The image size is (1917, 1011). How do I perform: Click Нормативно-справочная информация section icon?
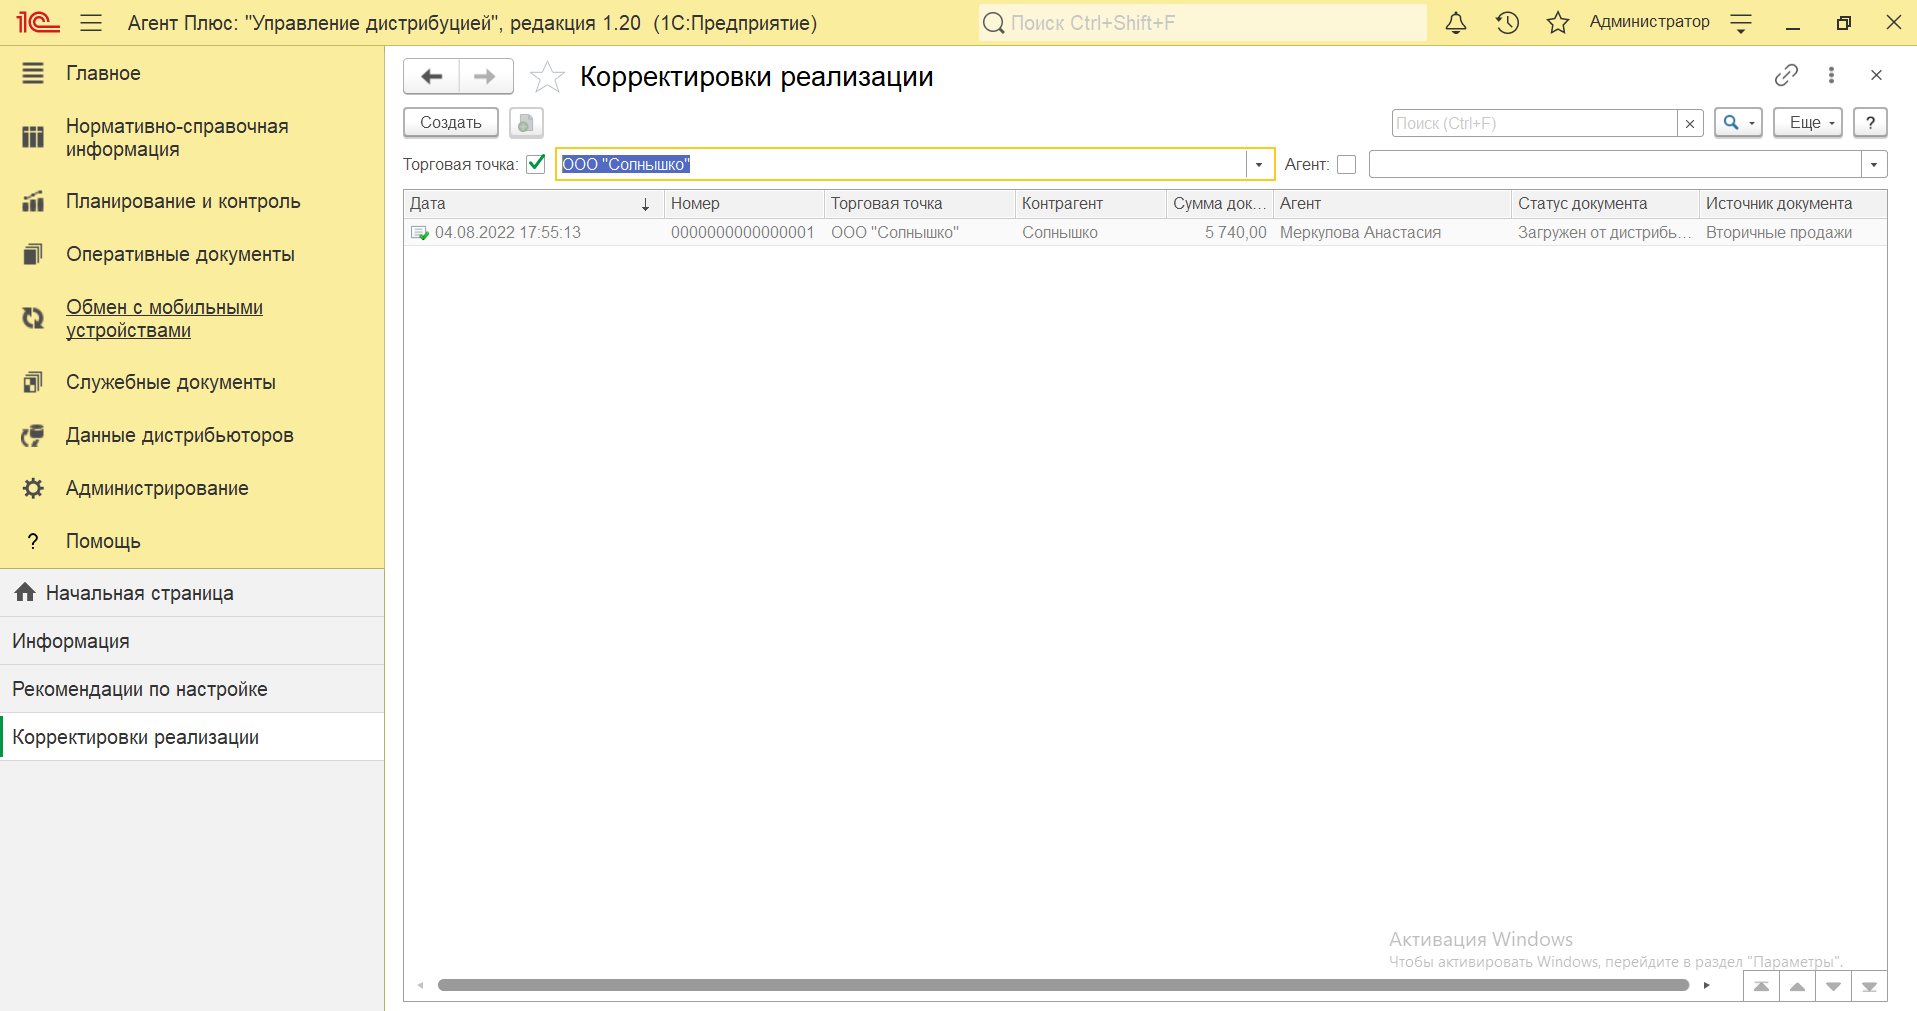click(x=33, y=137)
